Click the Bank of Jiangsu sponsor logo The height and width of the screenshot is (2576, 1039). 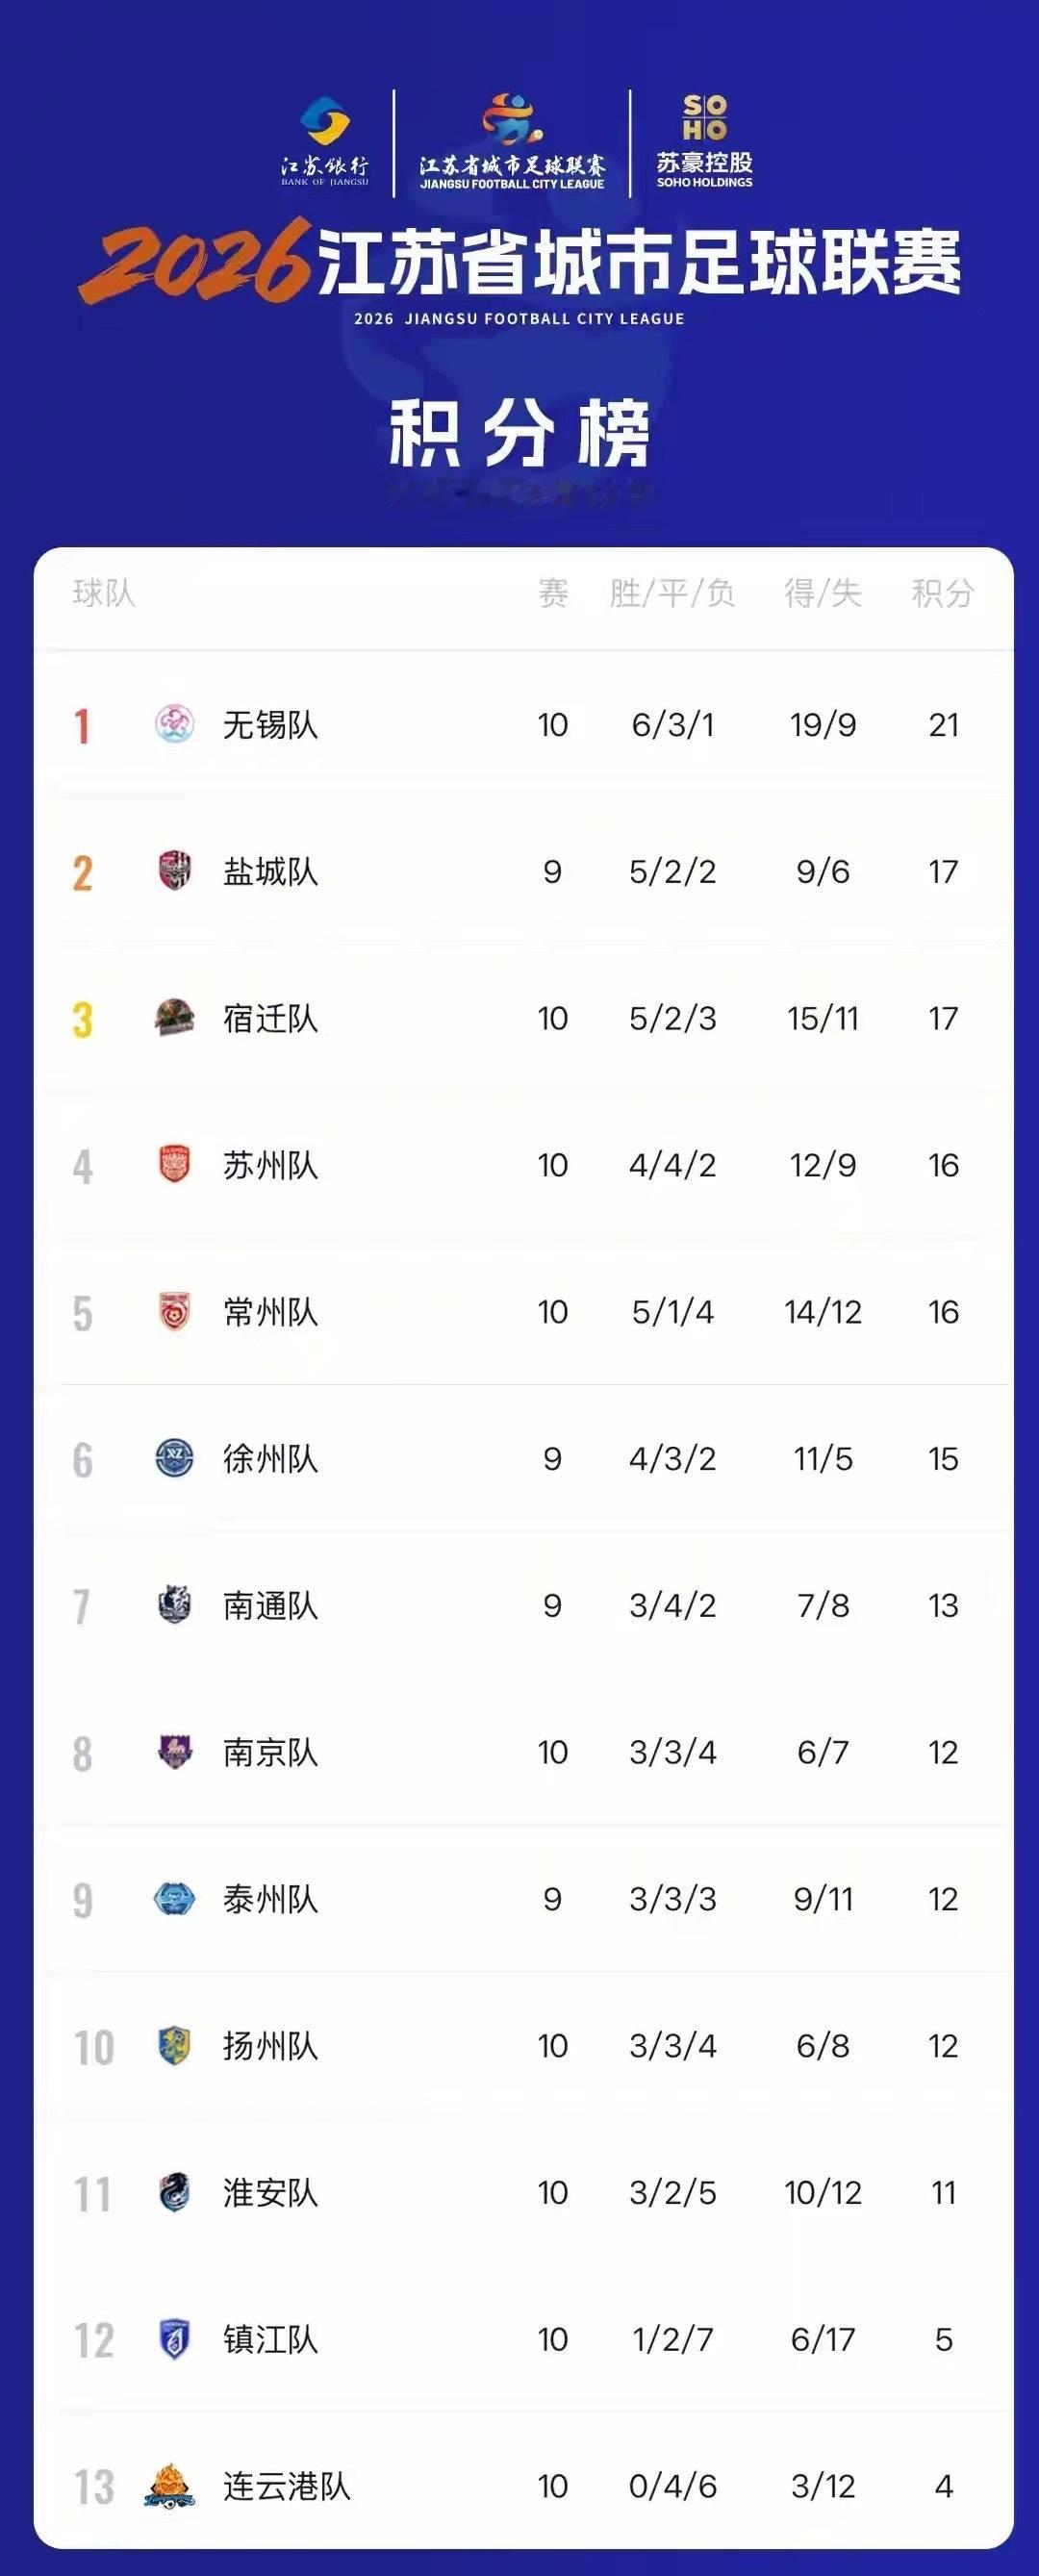coord(325,142)
